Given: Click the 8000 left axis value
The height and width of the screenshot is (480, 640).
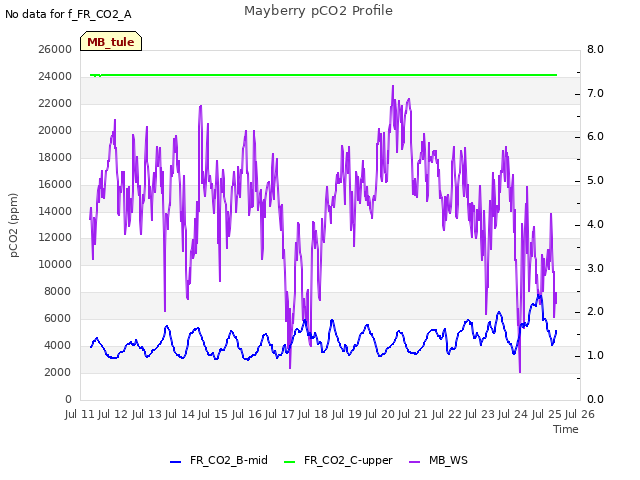Looking at the screenshot, I should (x=58, y=291).
